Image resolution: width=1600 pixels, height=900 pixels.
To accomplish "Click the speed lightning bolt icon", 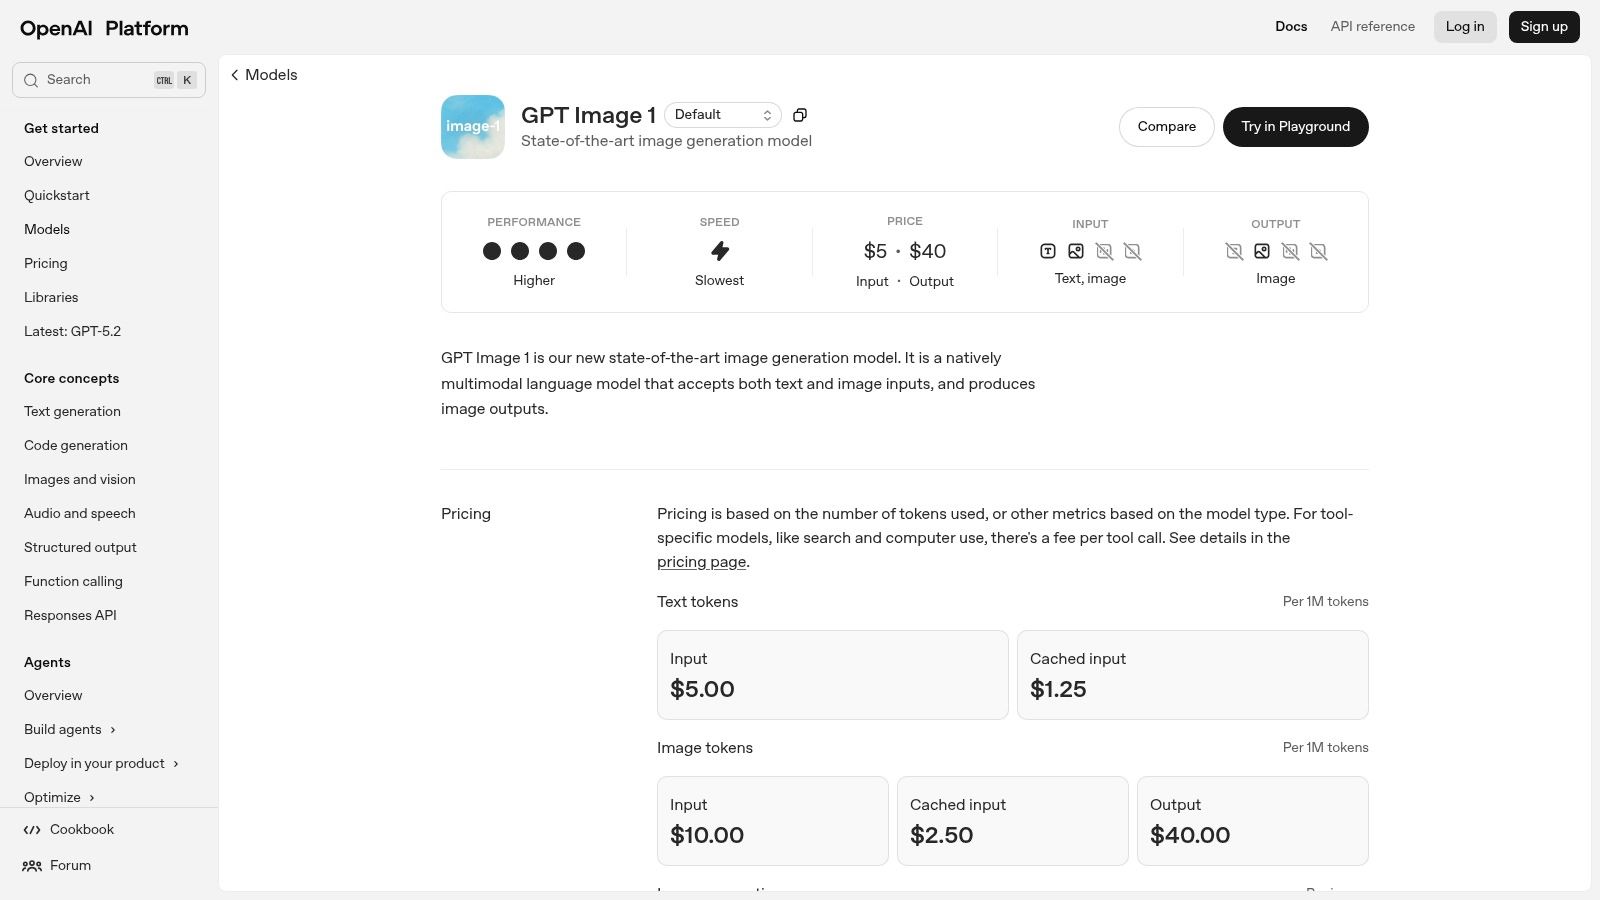I will (720, 251).
